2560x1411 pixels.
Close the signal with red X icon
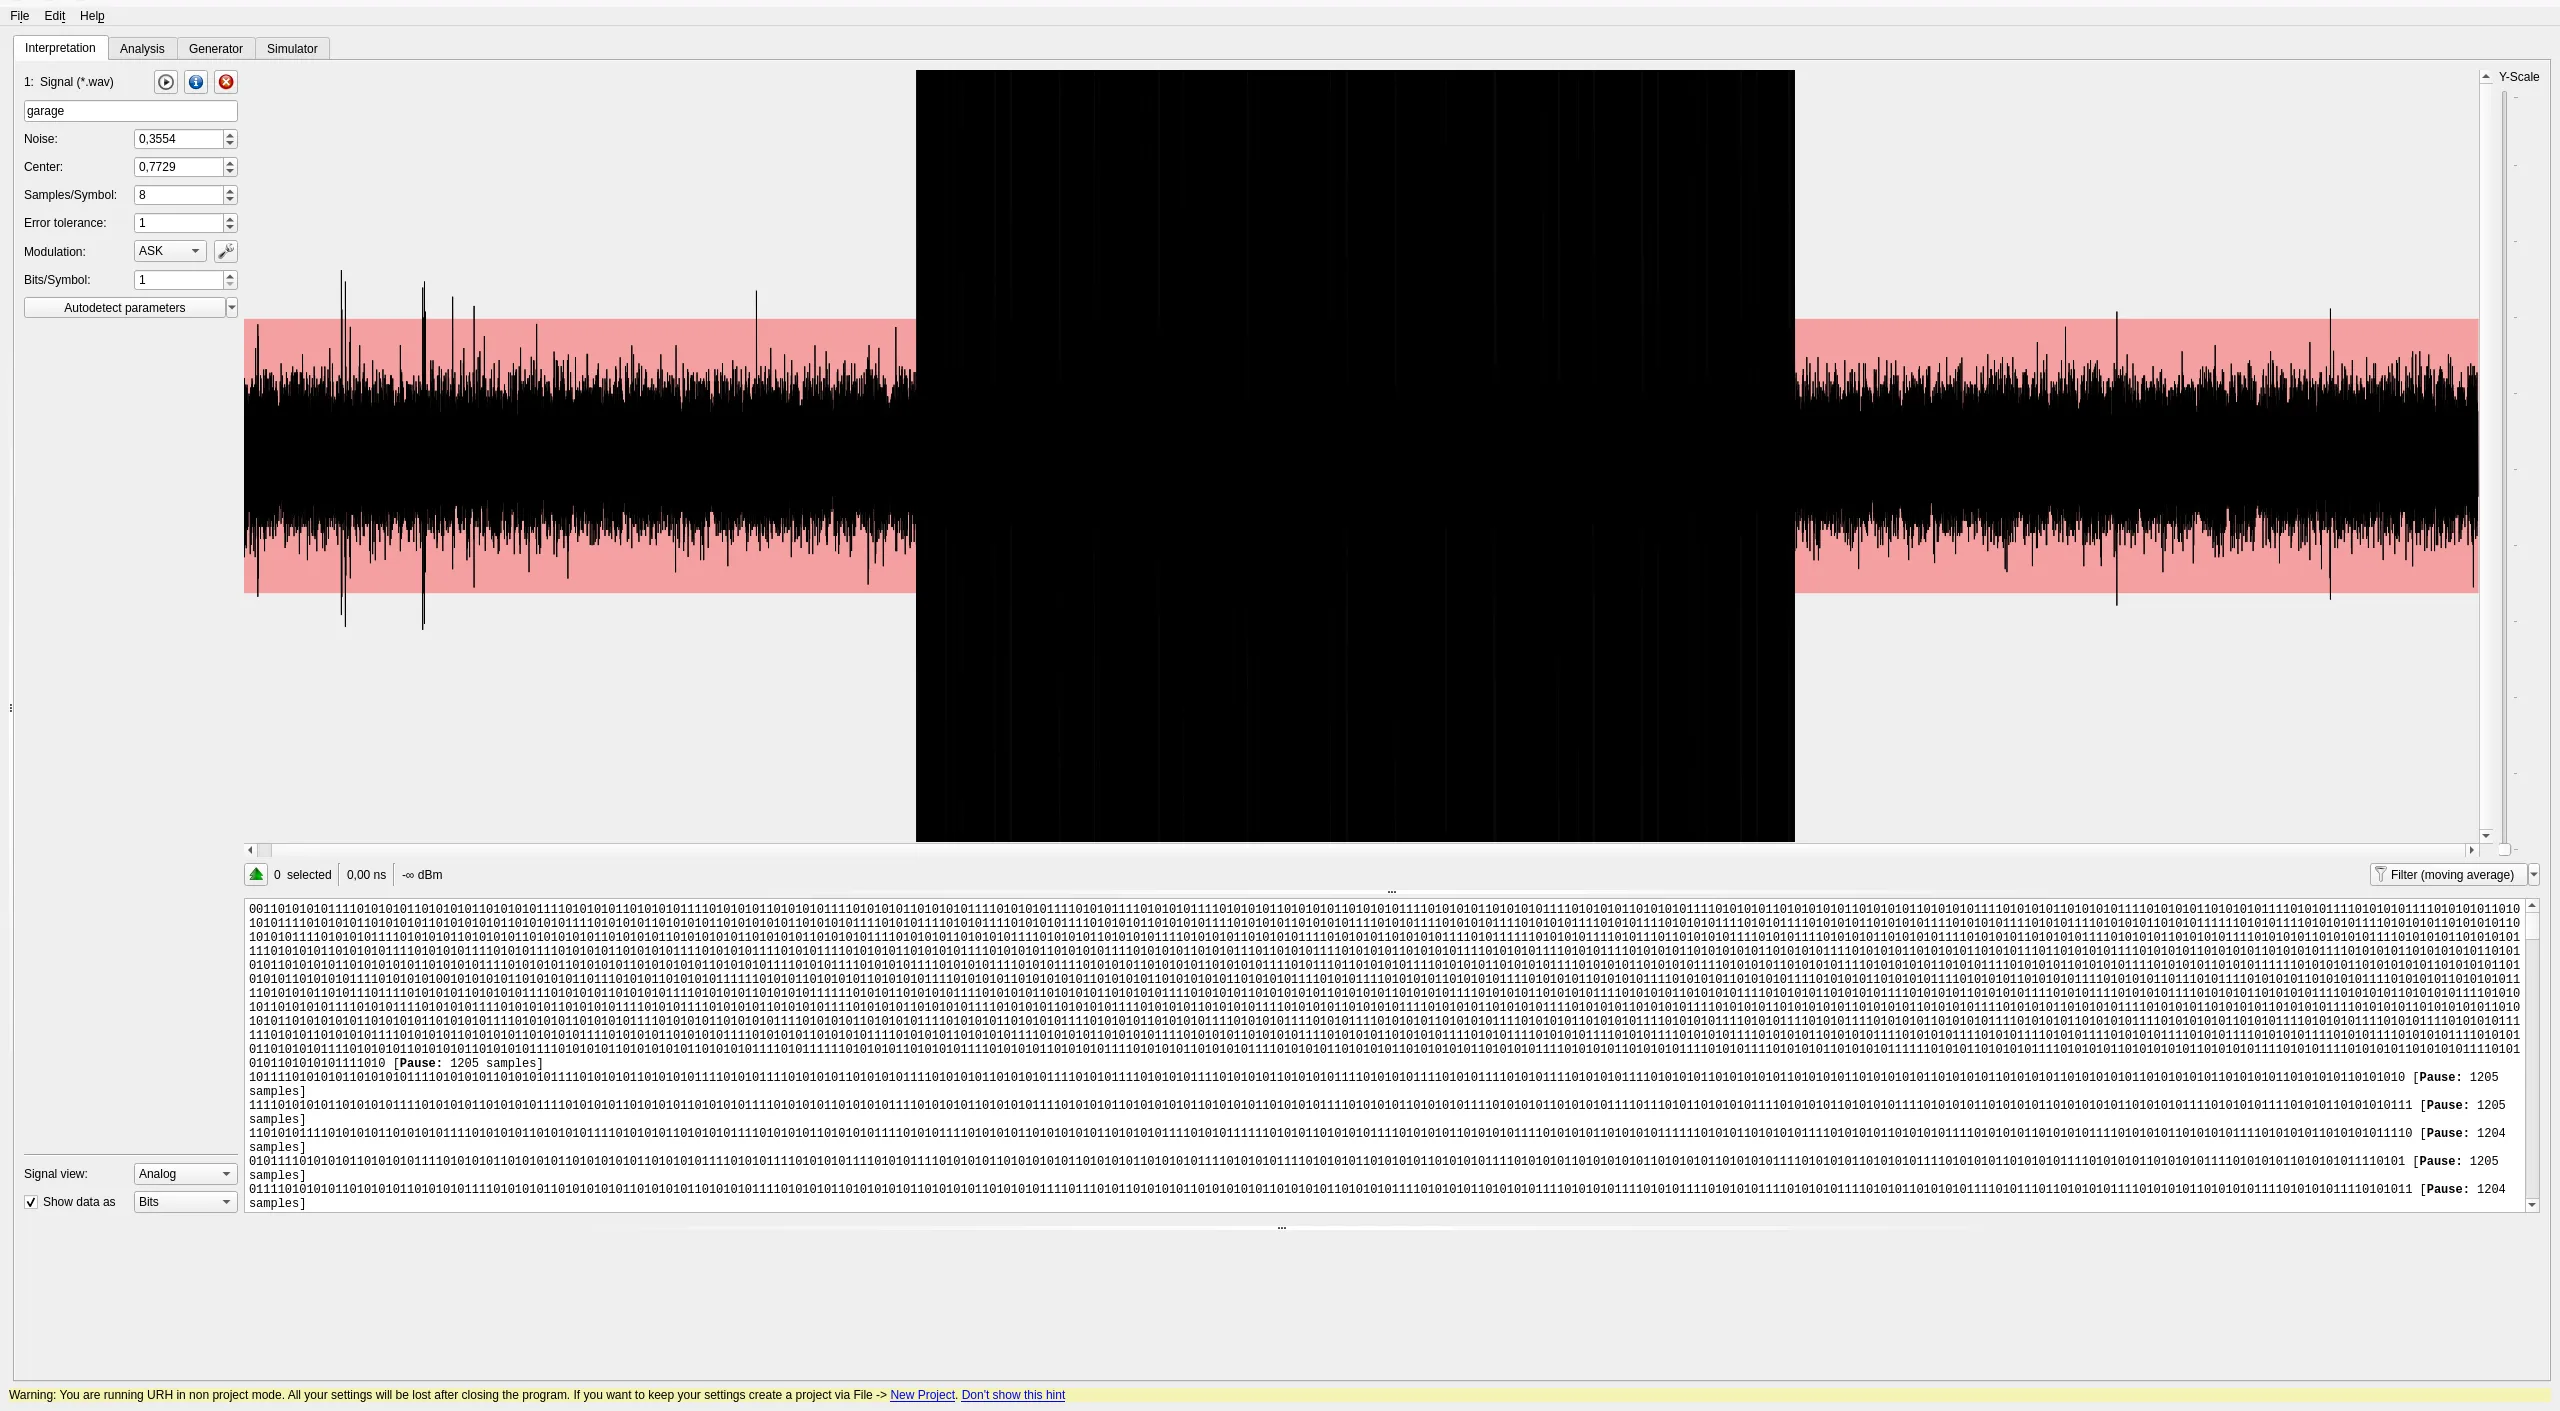[226, 82]
